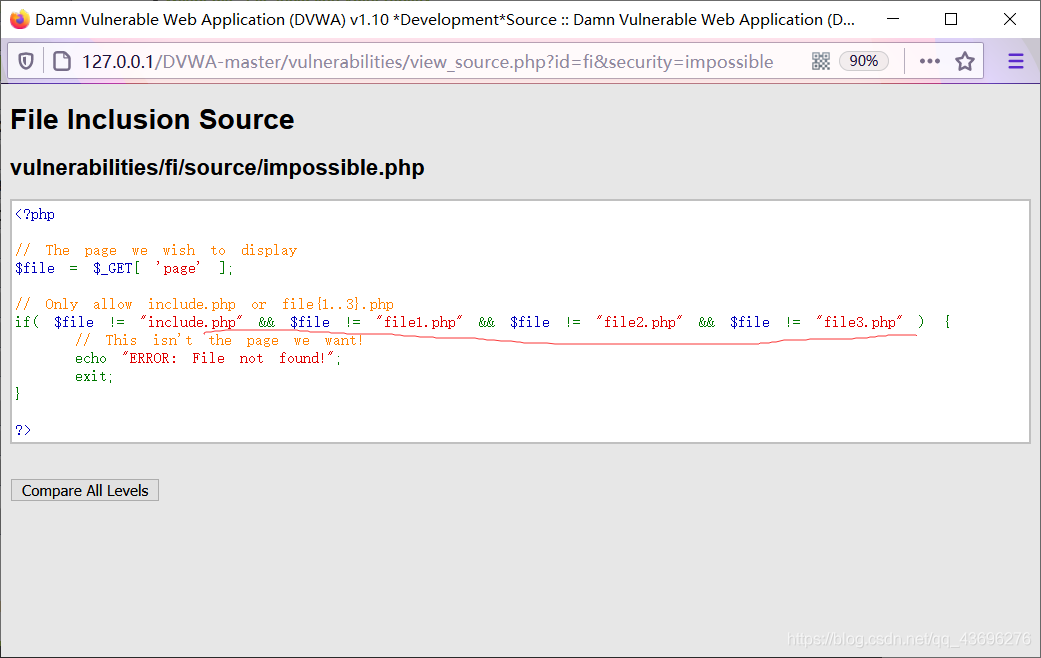The width and height of the screenshot is (1041, 658).
Task: Click the exit; statement
Action: tap(94, 376)
